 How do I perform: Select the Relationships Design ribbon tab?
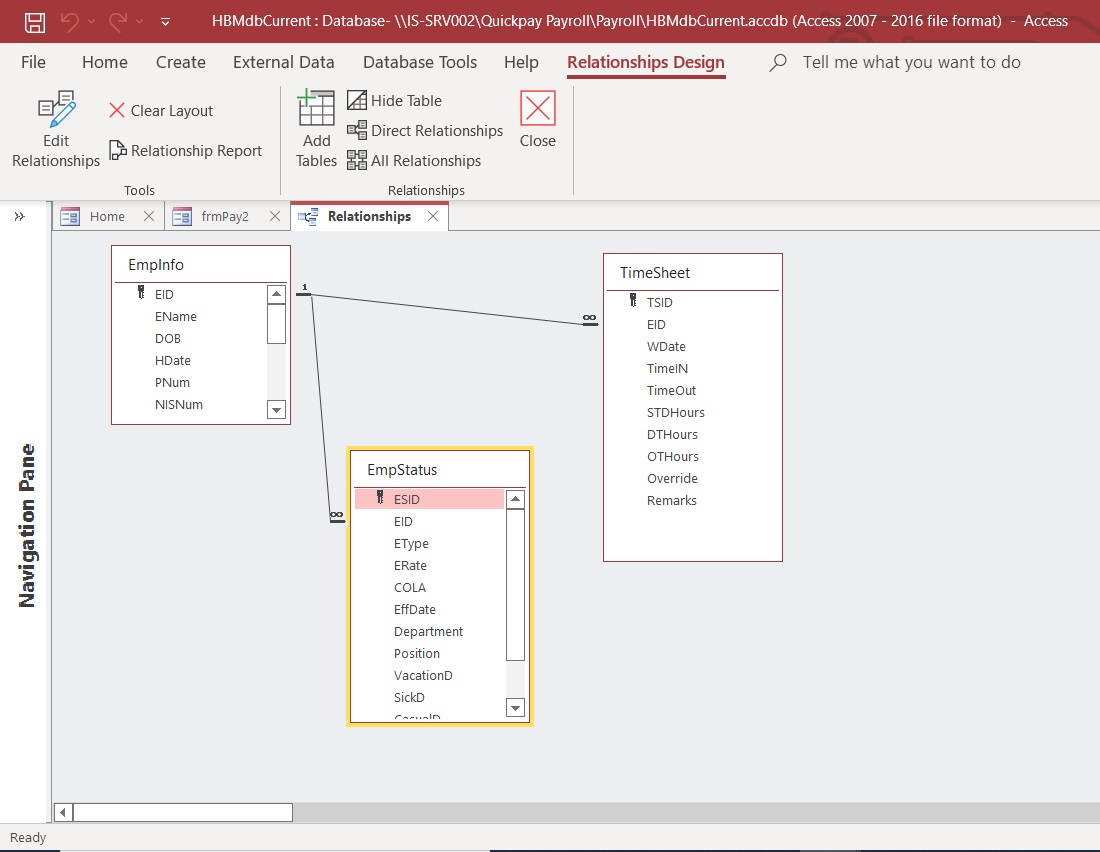click(645, 62)
